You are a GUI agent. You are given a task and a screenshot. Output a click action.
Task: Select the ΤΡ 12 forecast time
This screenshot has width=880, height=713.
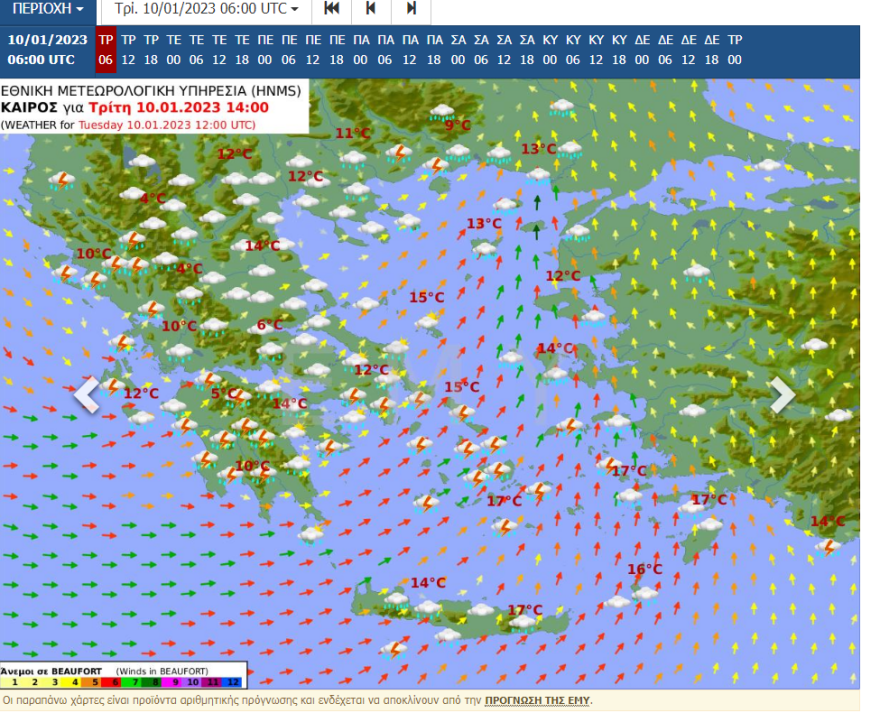pos(128,50)
